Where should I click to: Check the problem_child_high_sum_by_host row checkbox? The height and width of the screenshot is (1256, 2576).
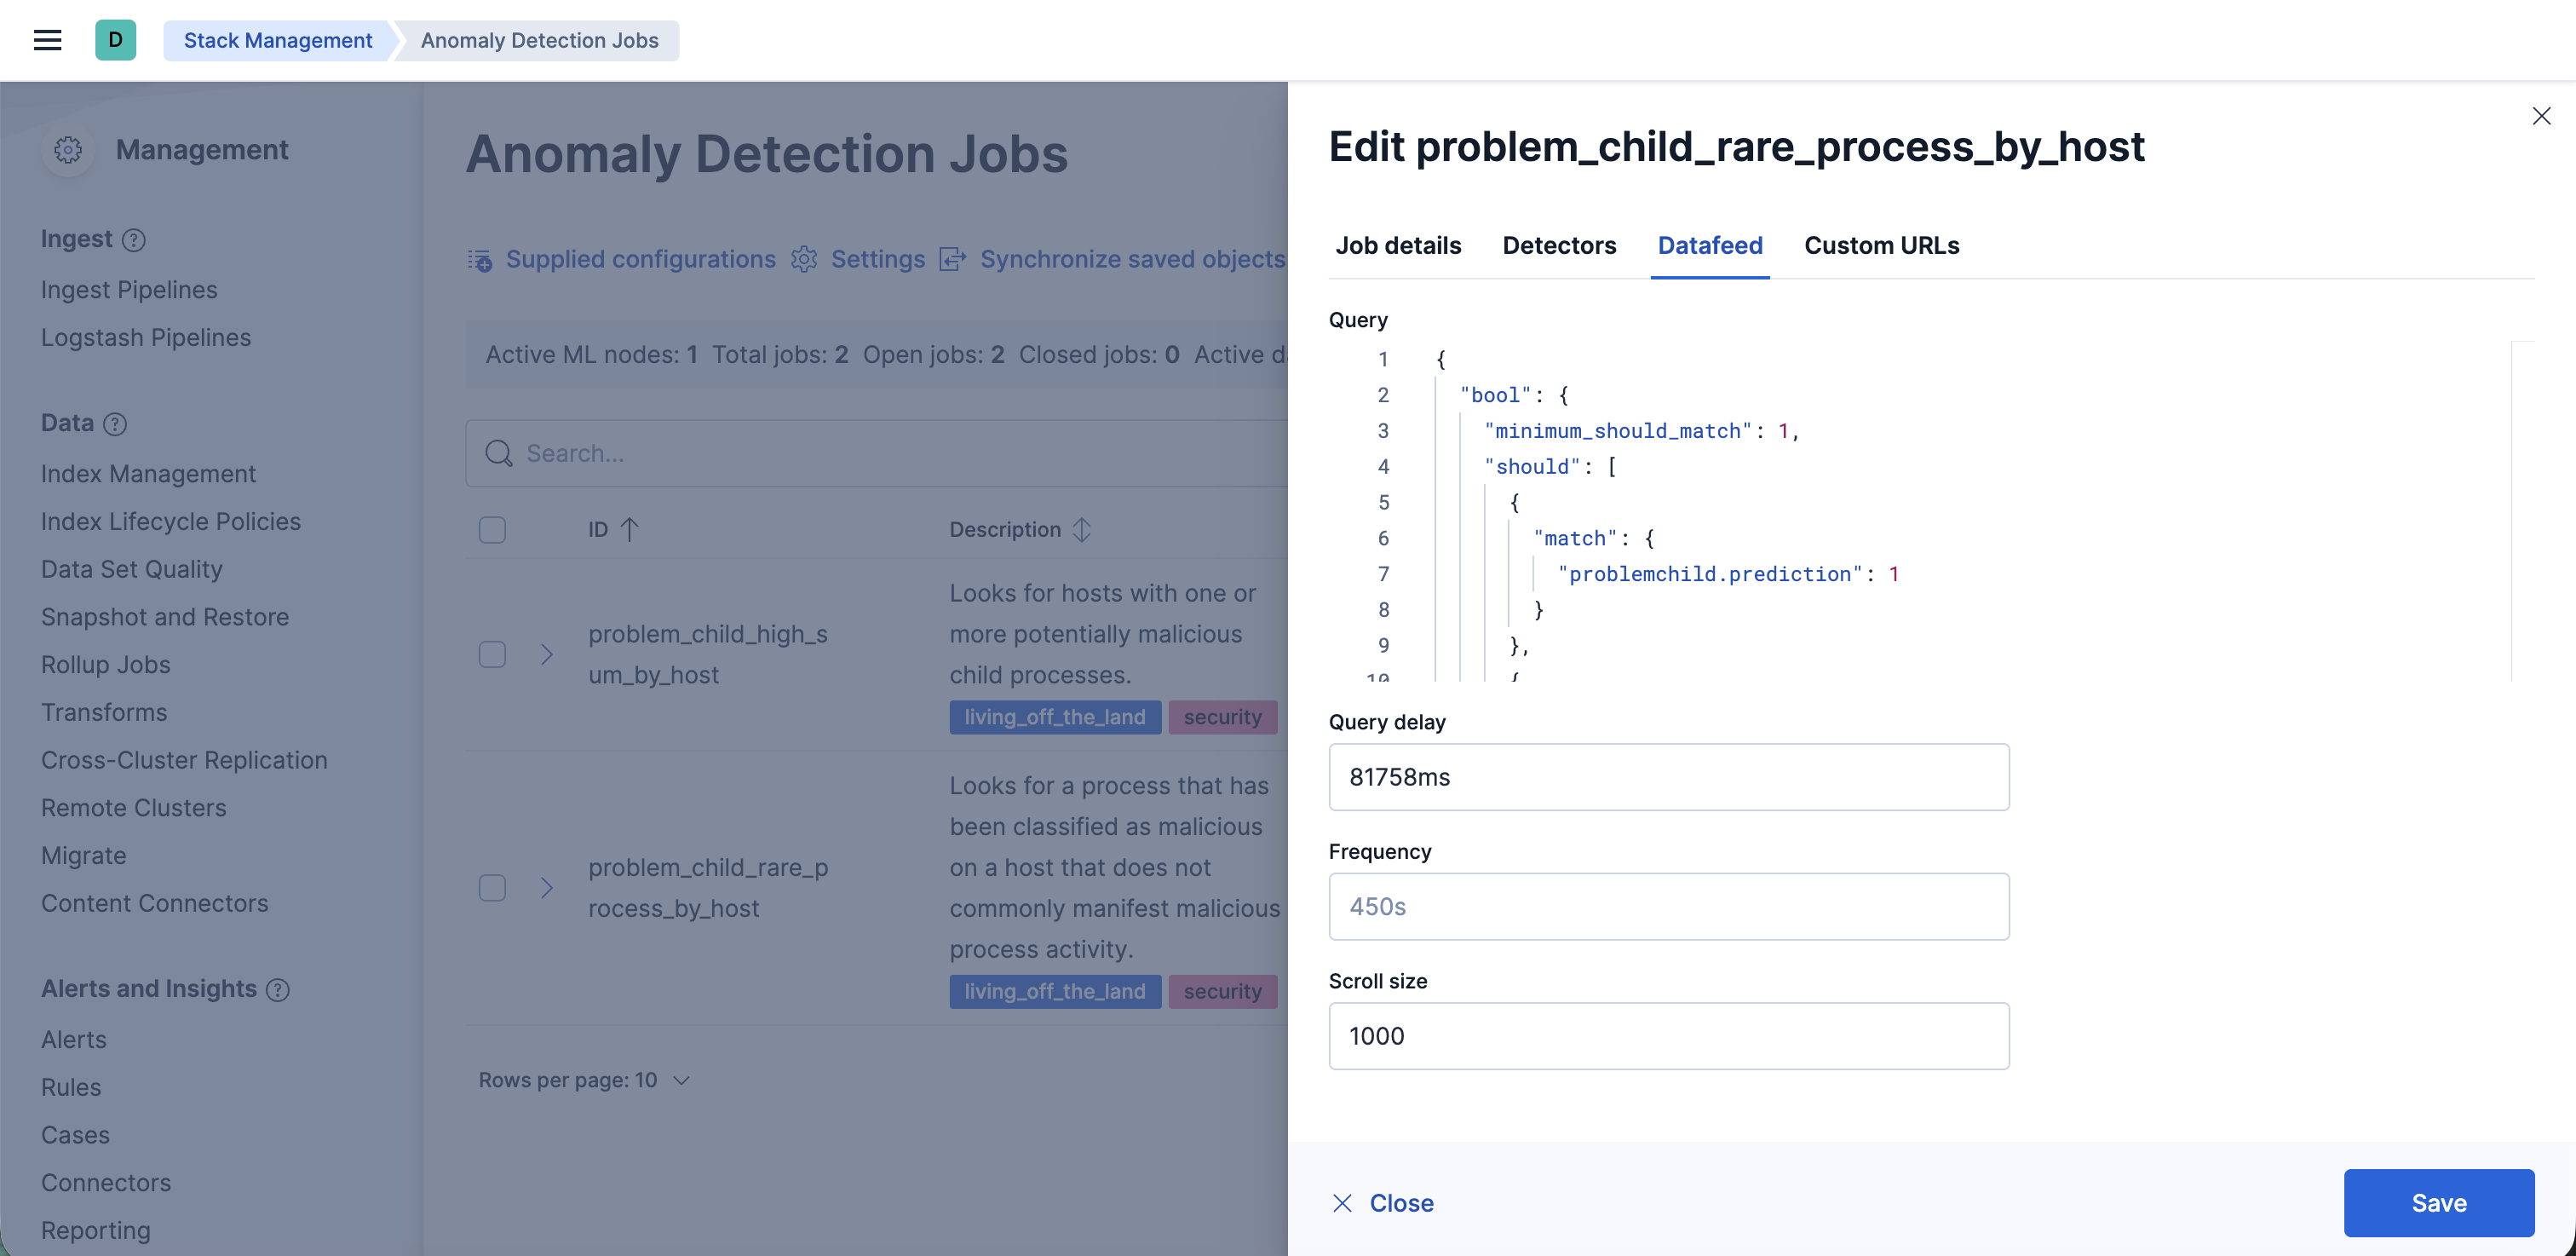point(492,654)
